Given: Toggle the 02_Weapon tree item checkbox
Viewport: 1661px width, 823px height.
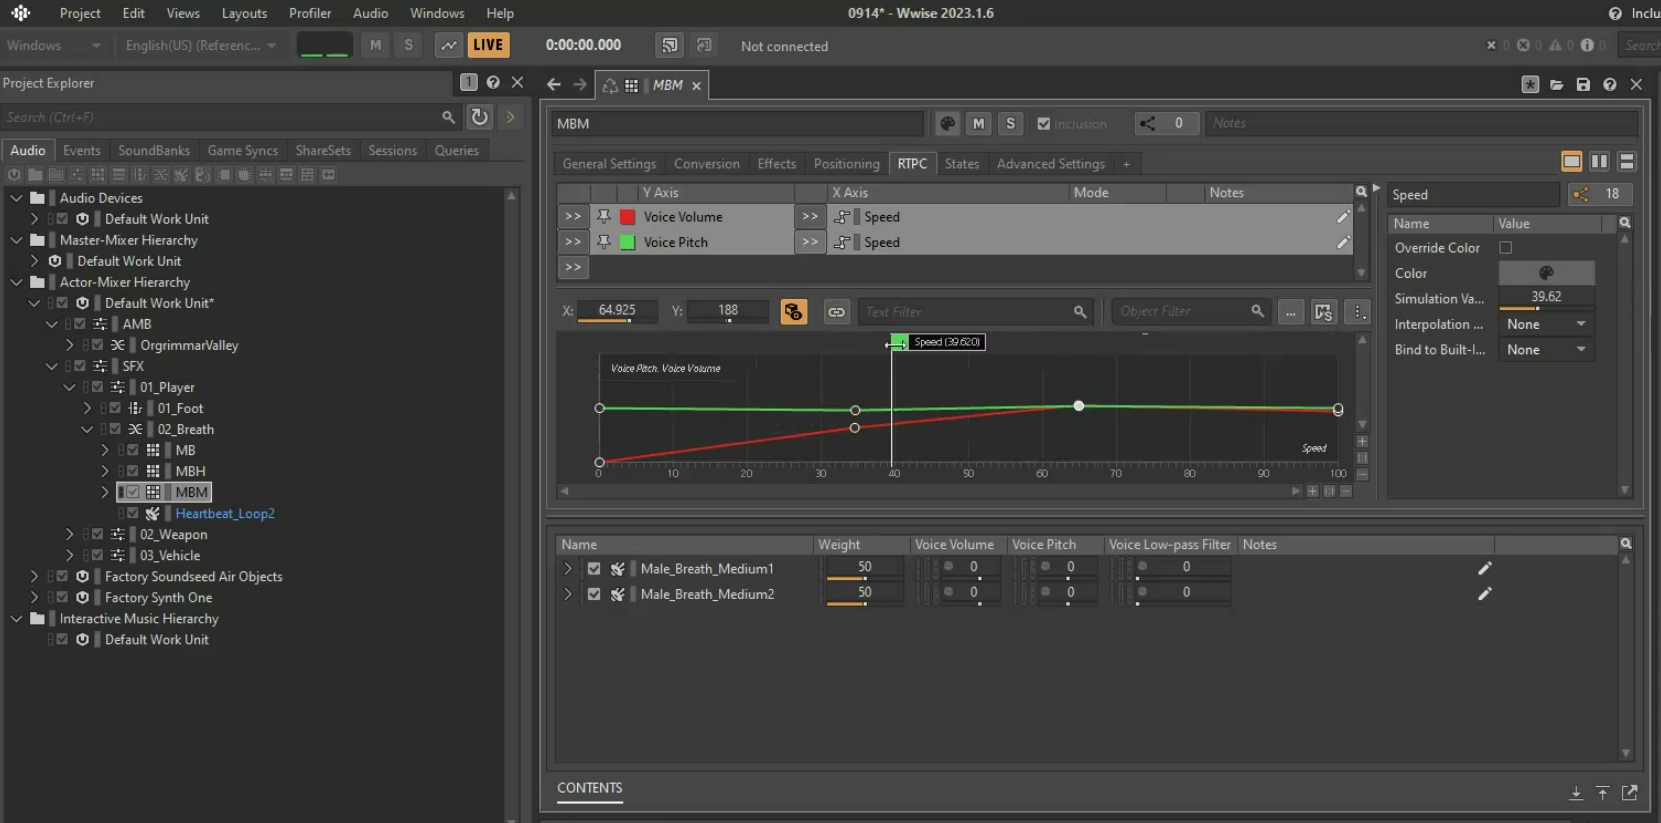Looking at the screenshot, I should pyautogui.click(x=97, y=534).
